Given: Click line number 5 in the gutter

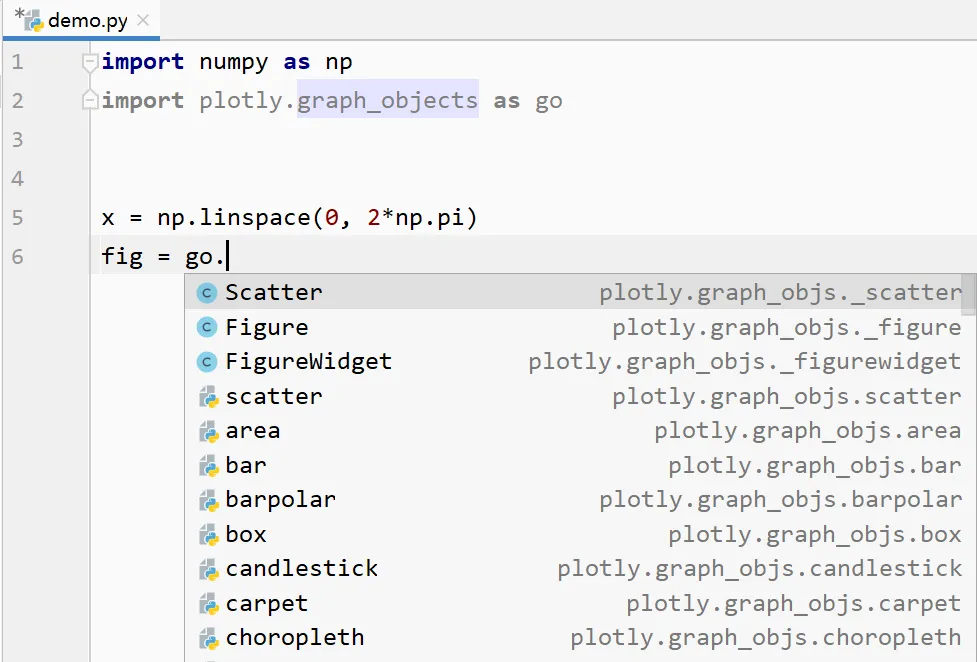Looking at the screenshot, I should point(17,218).
